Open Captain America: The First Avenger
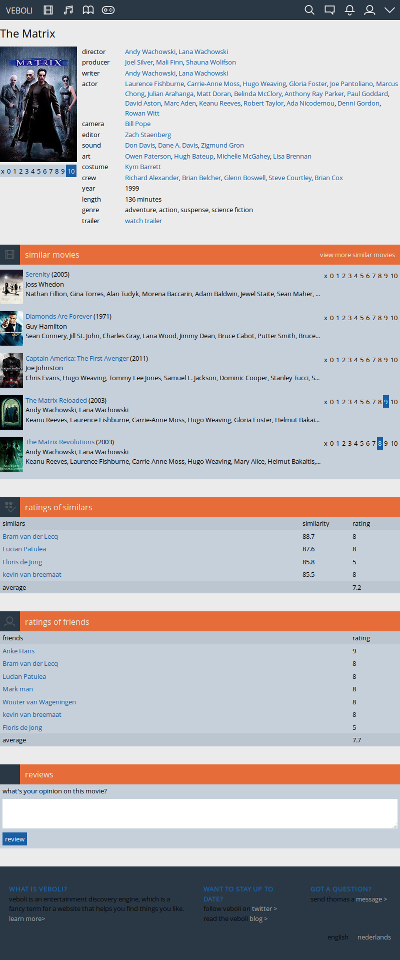Viewport: 400px width, 960px height. [x=77, y=358]
